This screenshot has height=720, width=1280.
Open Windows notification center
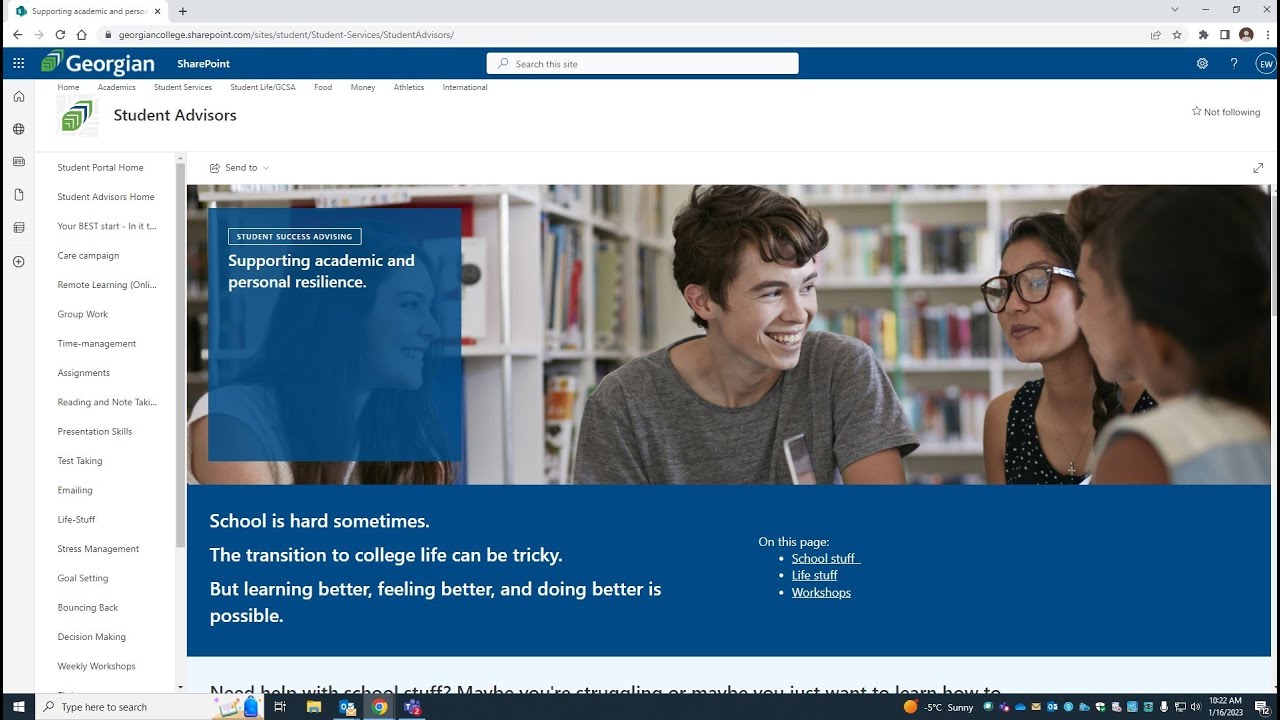coord(1262,707)
